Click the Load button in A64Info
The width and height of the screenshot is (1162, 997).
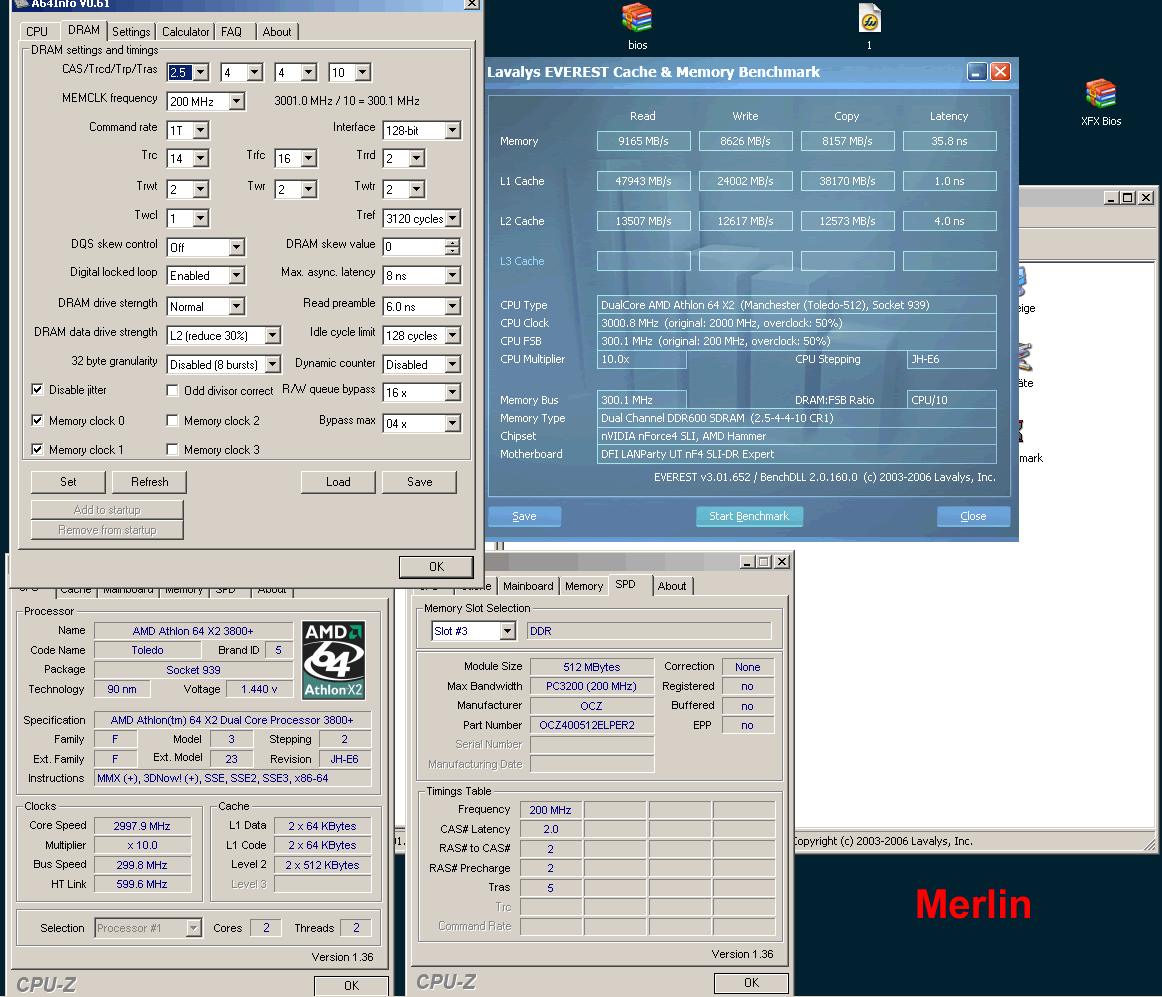pos(338,482)
